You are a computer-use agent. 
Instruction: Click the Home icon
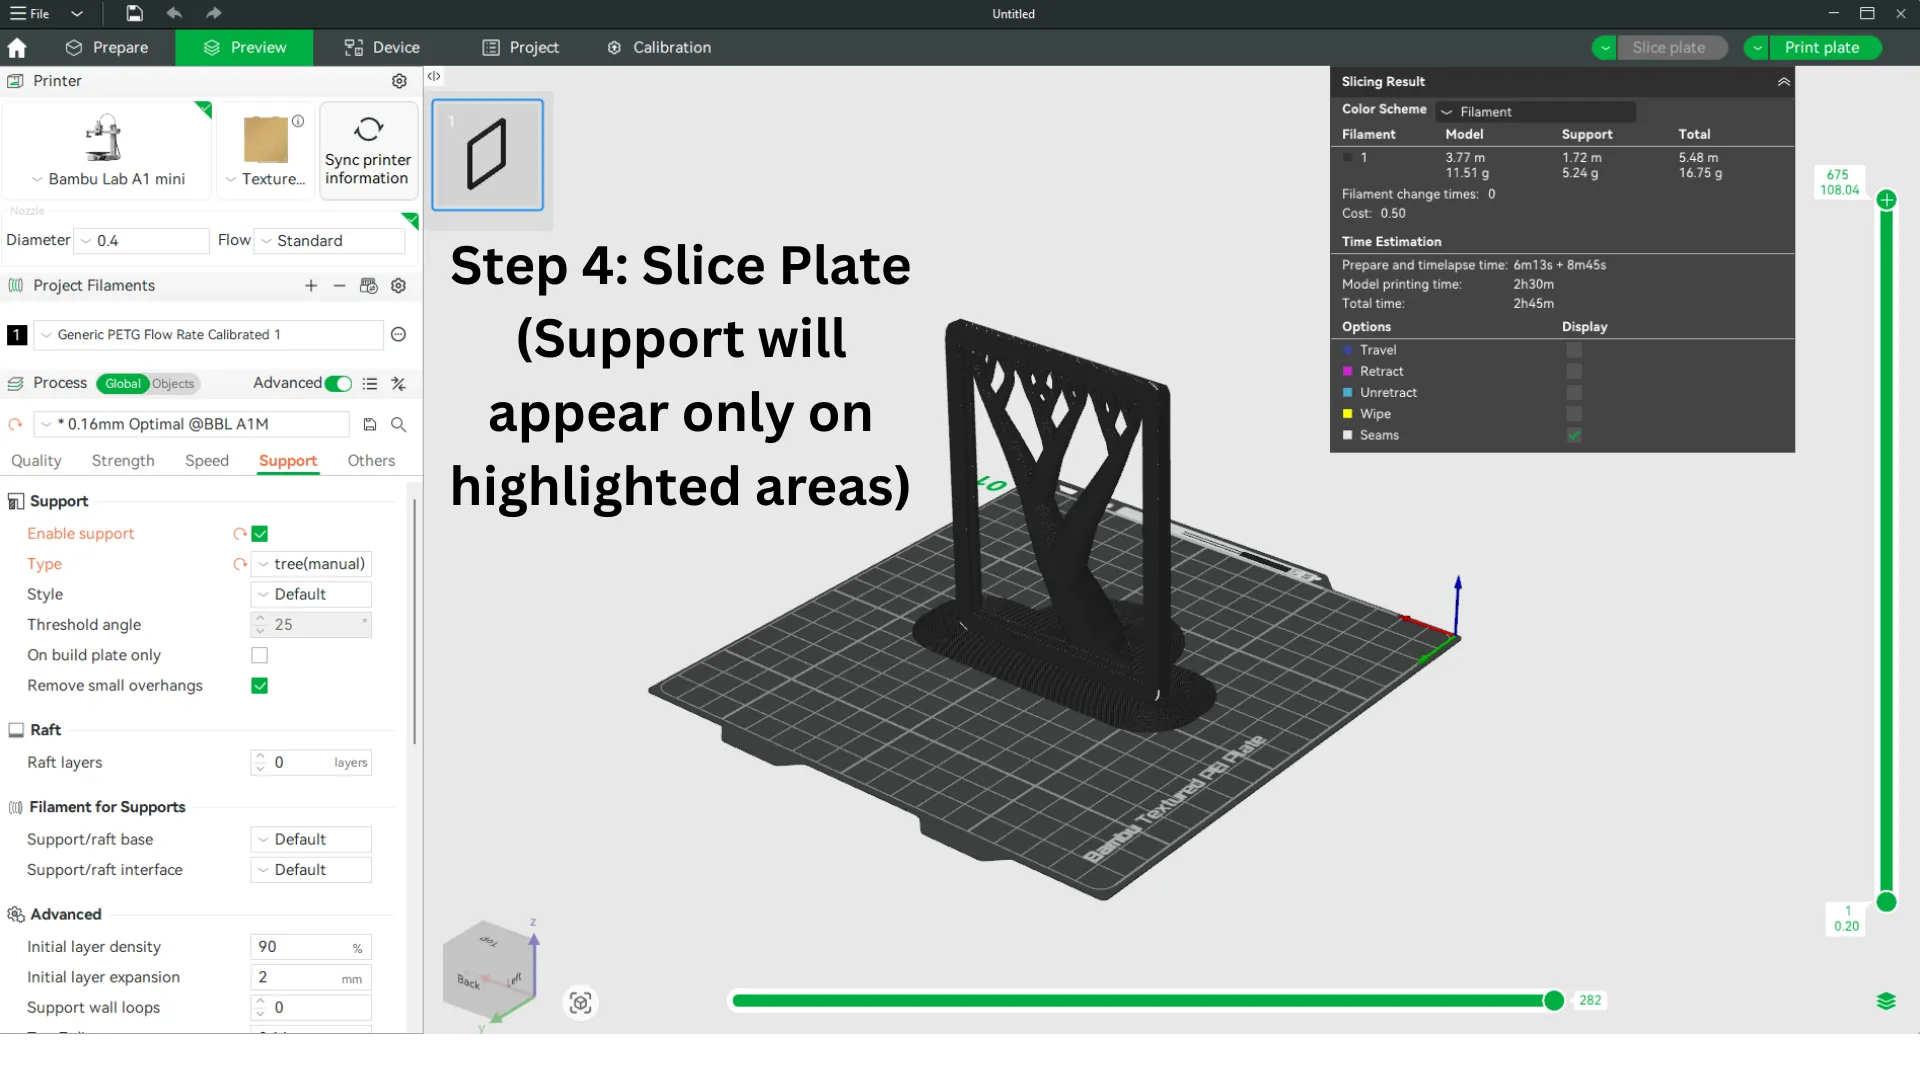[x=17, y=48]
